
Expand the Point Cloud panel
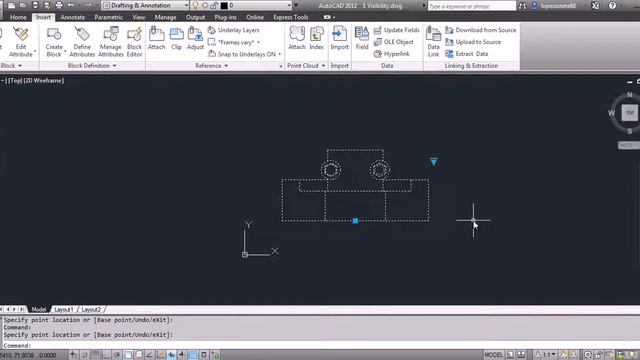[306, 66]
